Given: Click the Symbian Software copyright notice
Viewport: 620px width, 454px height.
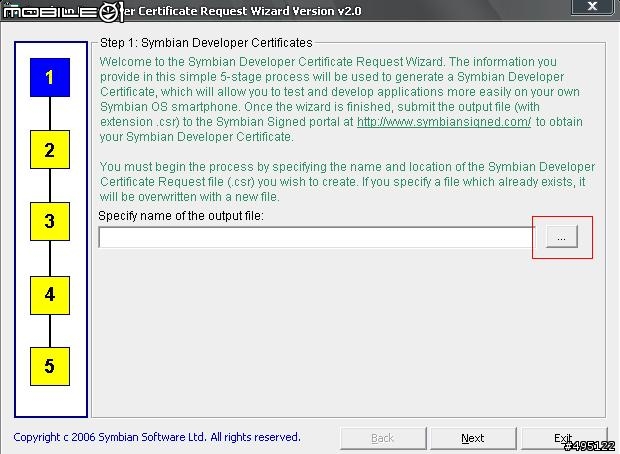Looking at the screenshot, I should click(x=157, y=437).
